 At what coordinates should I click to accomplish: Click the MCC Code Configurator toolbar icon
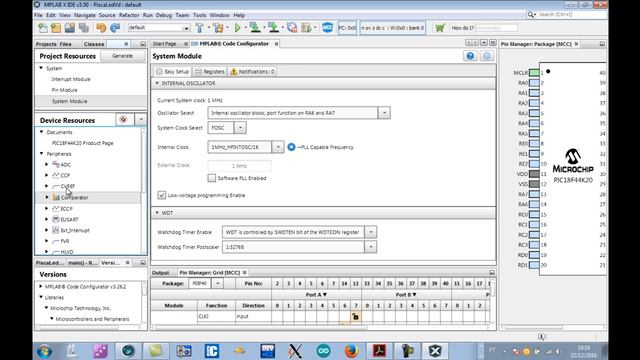click(x=327, y=28)
